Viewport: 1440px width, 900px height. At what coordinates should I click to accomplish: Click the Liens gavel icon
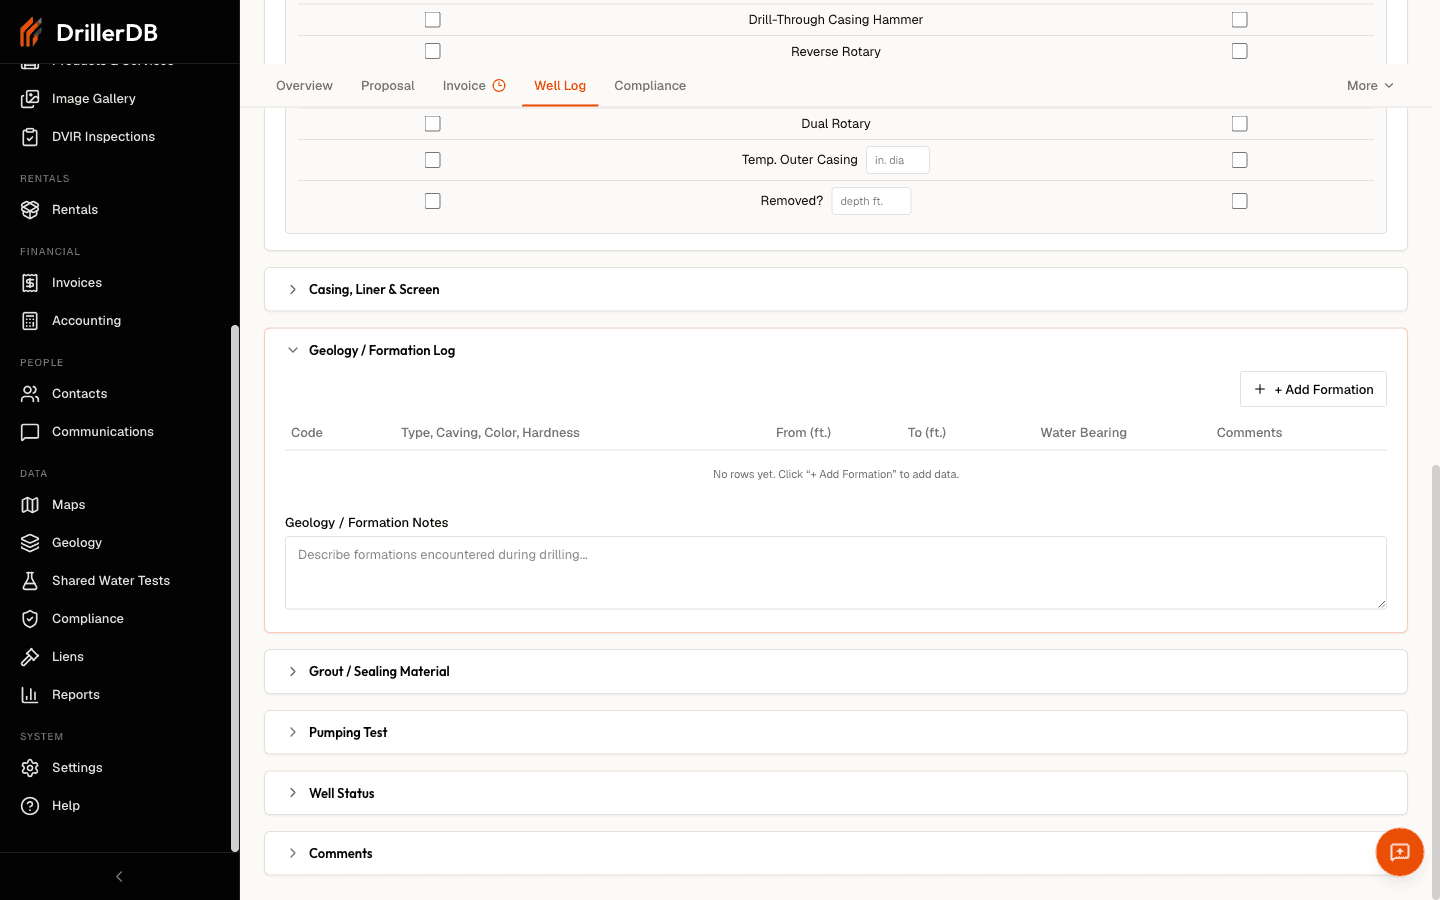click(x=30, y=657)
